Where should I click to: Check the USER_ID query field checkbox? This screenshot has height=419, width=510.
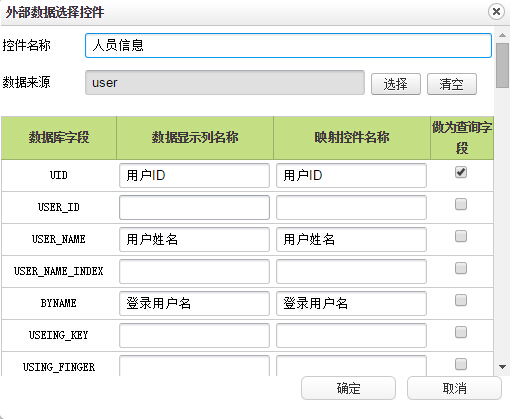pyautogui.click(x=461, y=204)
